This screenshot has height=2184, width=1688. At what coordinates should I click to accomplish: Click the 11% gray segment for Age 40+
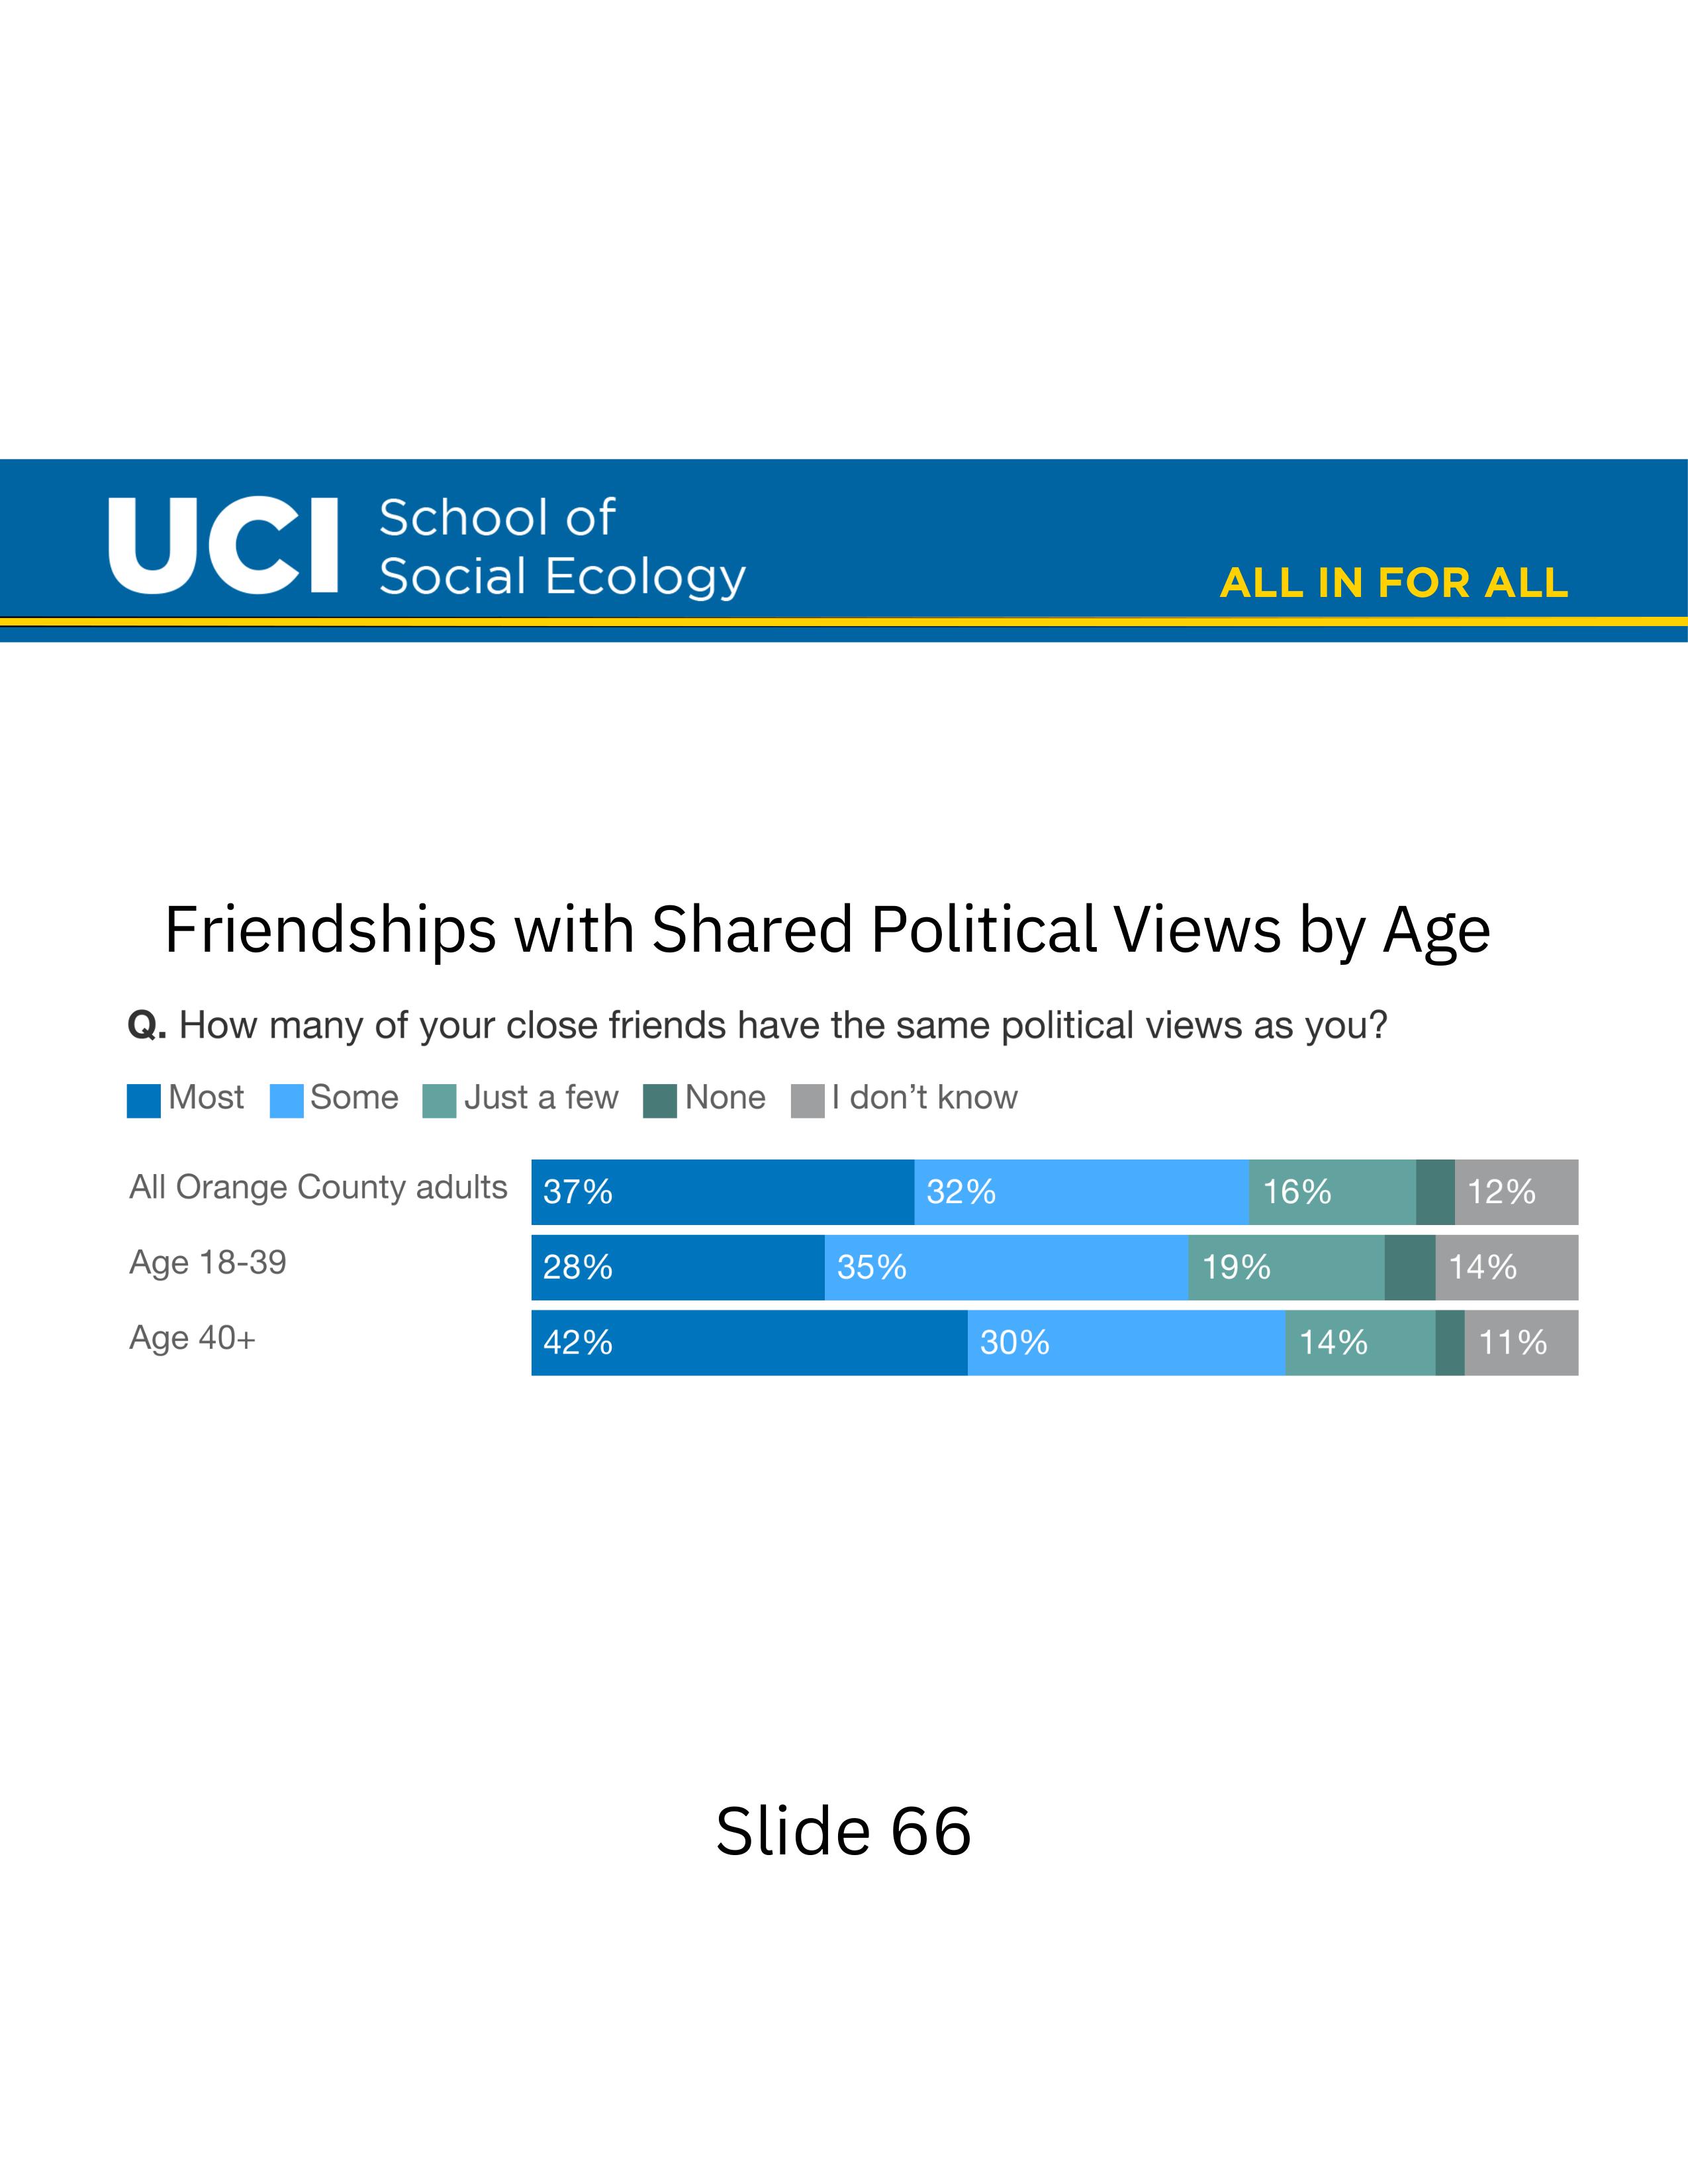point(1521,1342)
